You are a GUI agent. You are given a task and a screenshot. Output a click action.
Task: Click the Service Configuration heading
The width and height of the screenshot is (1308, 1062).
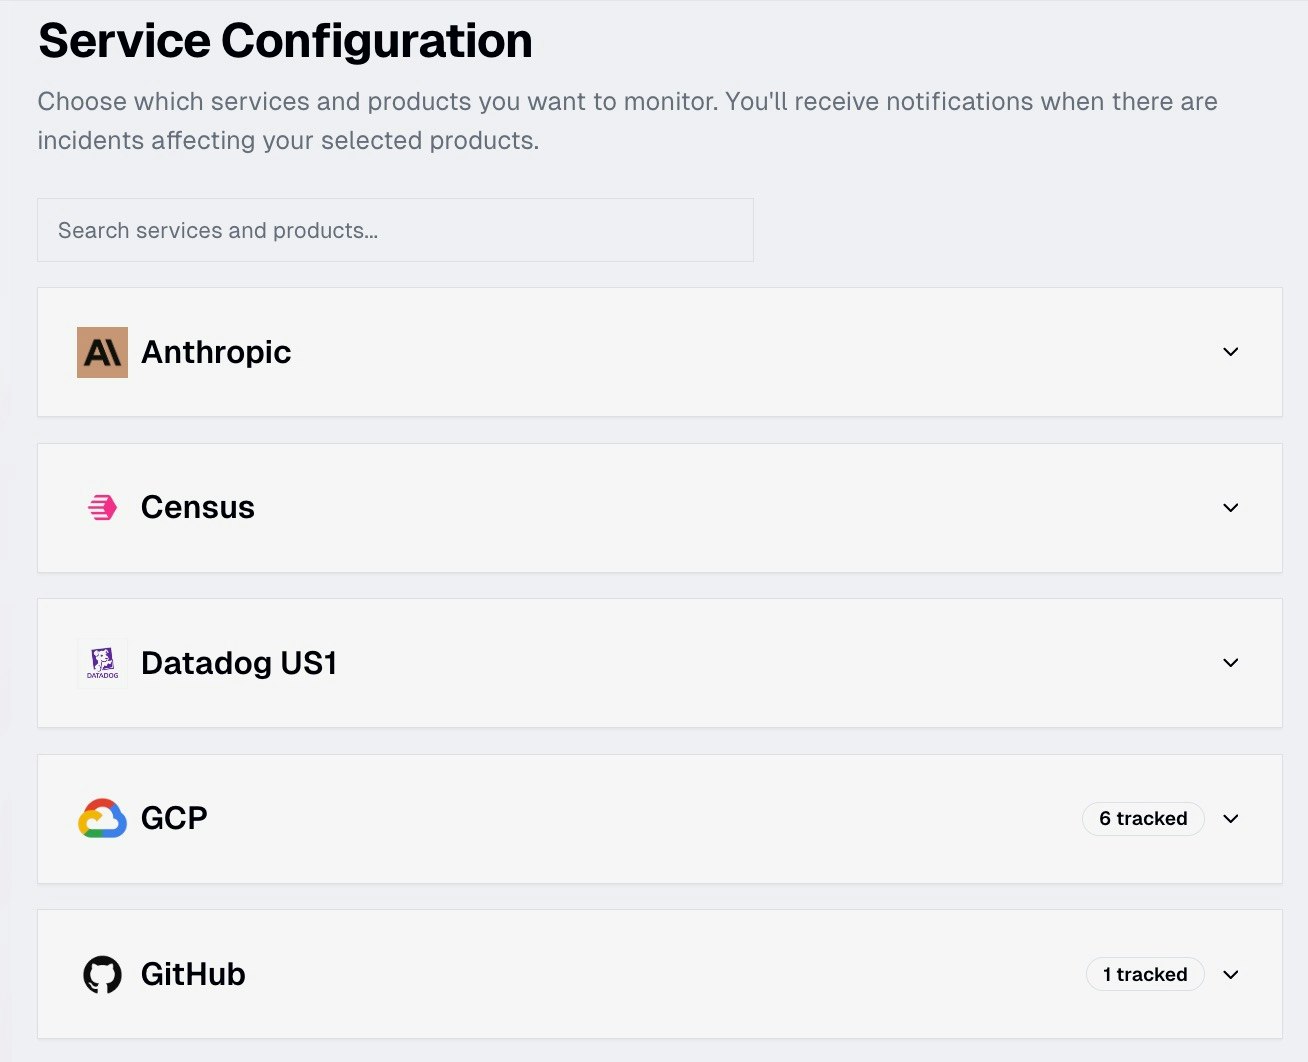point(285,41)
